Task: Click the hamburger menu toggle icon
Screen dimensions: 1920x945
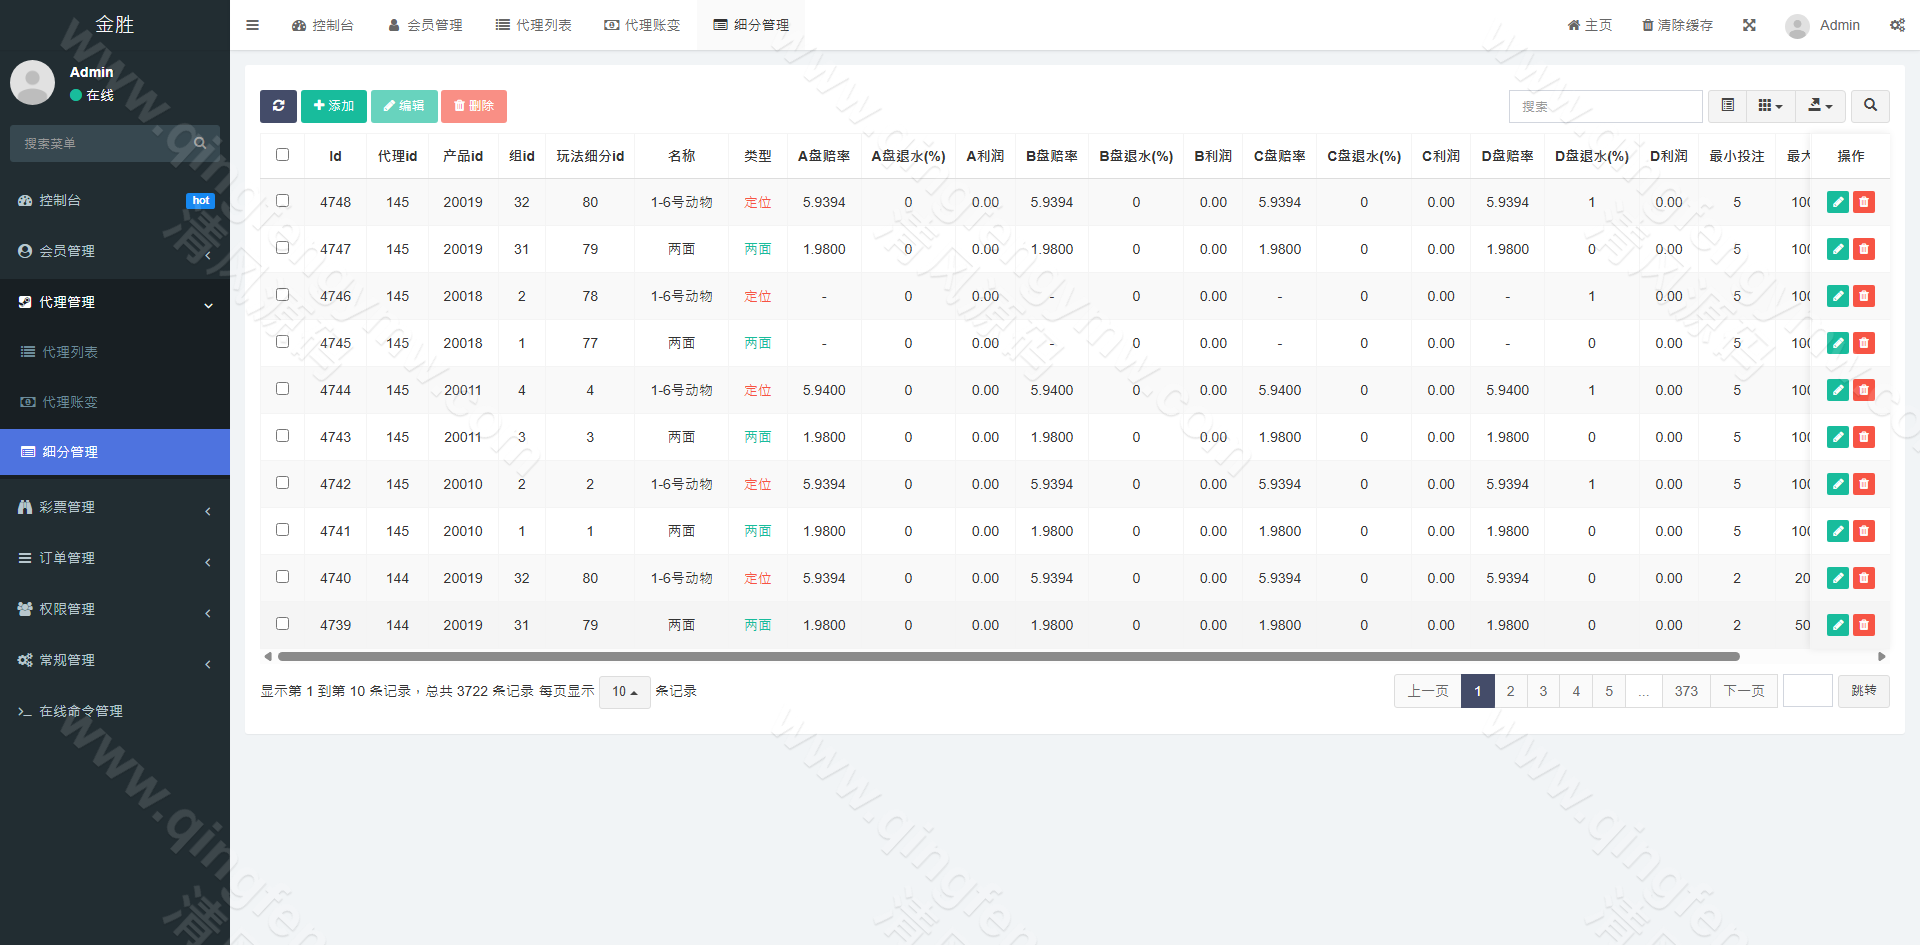Action: 253,25
